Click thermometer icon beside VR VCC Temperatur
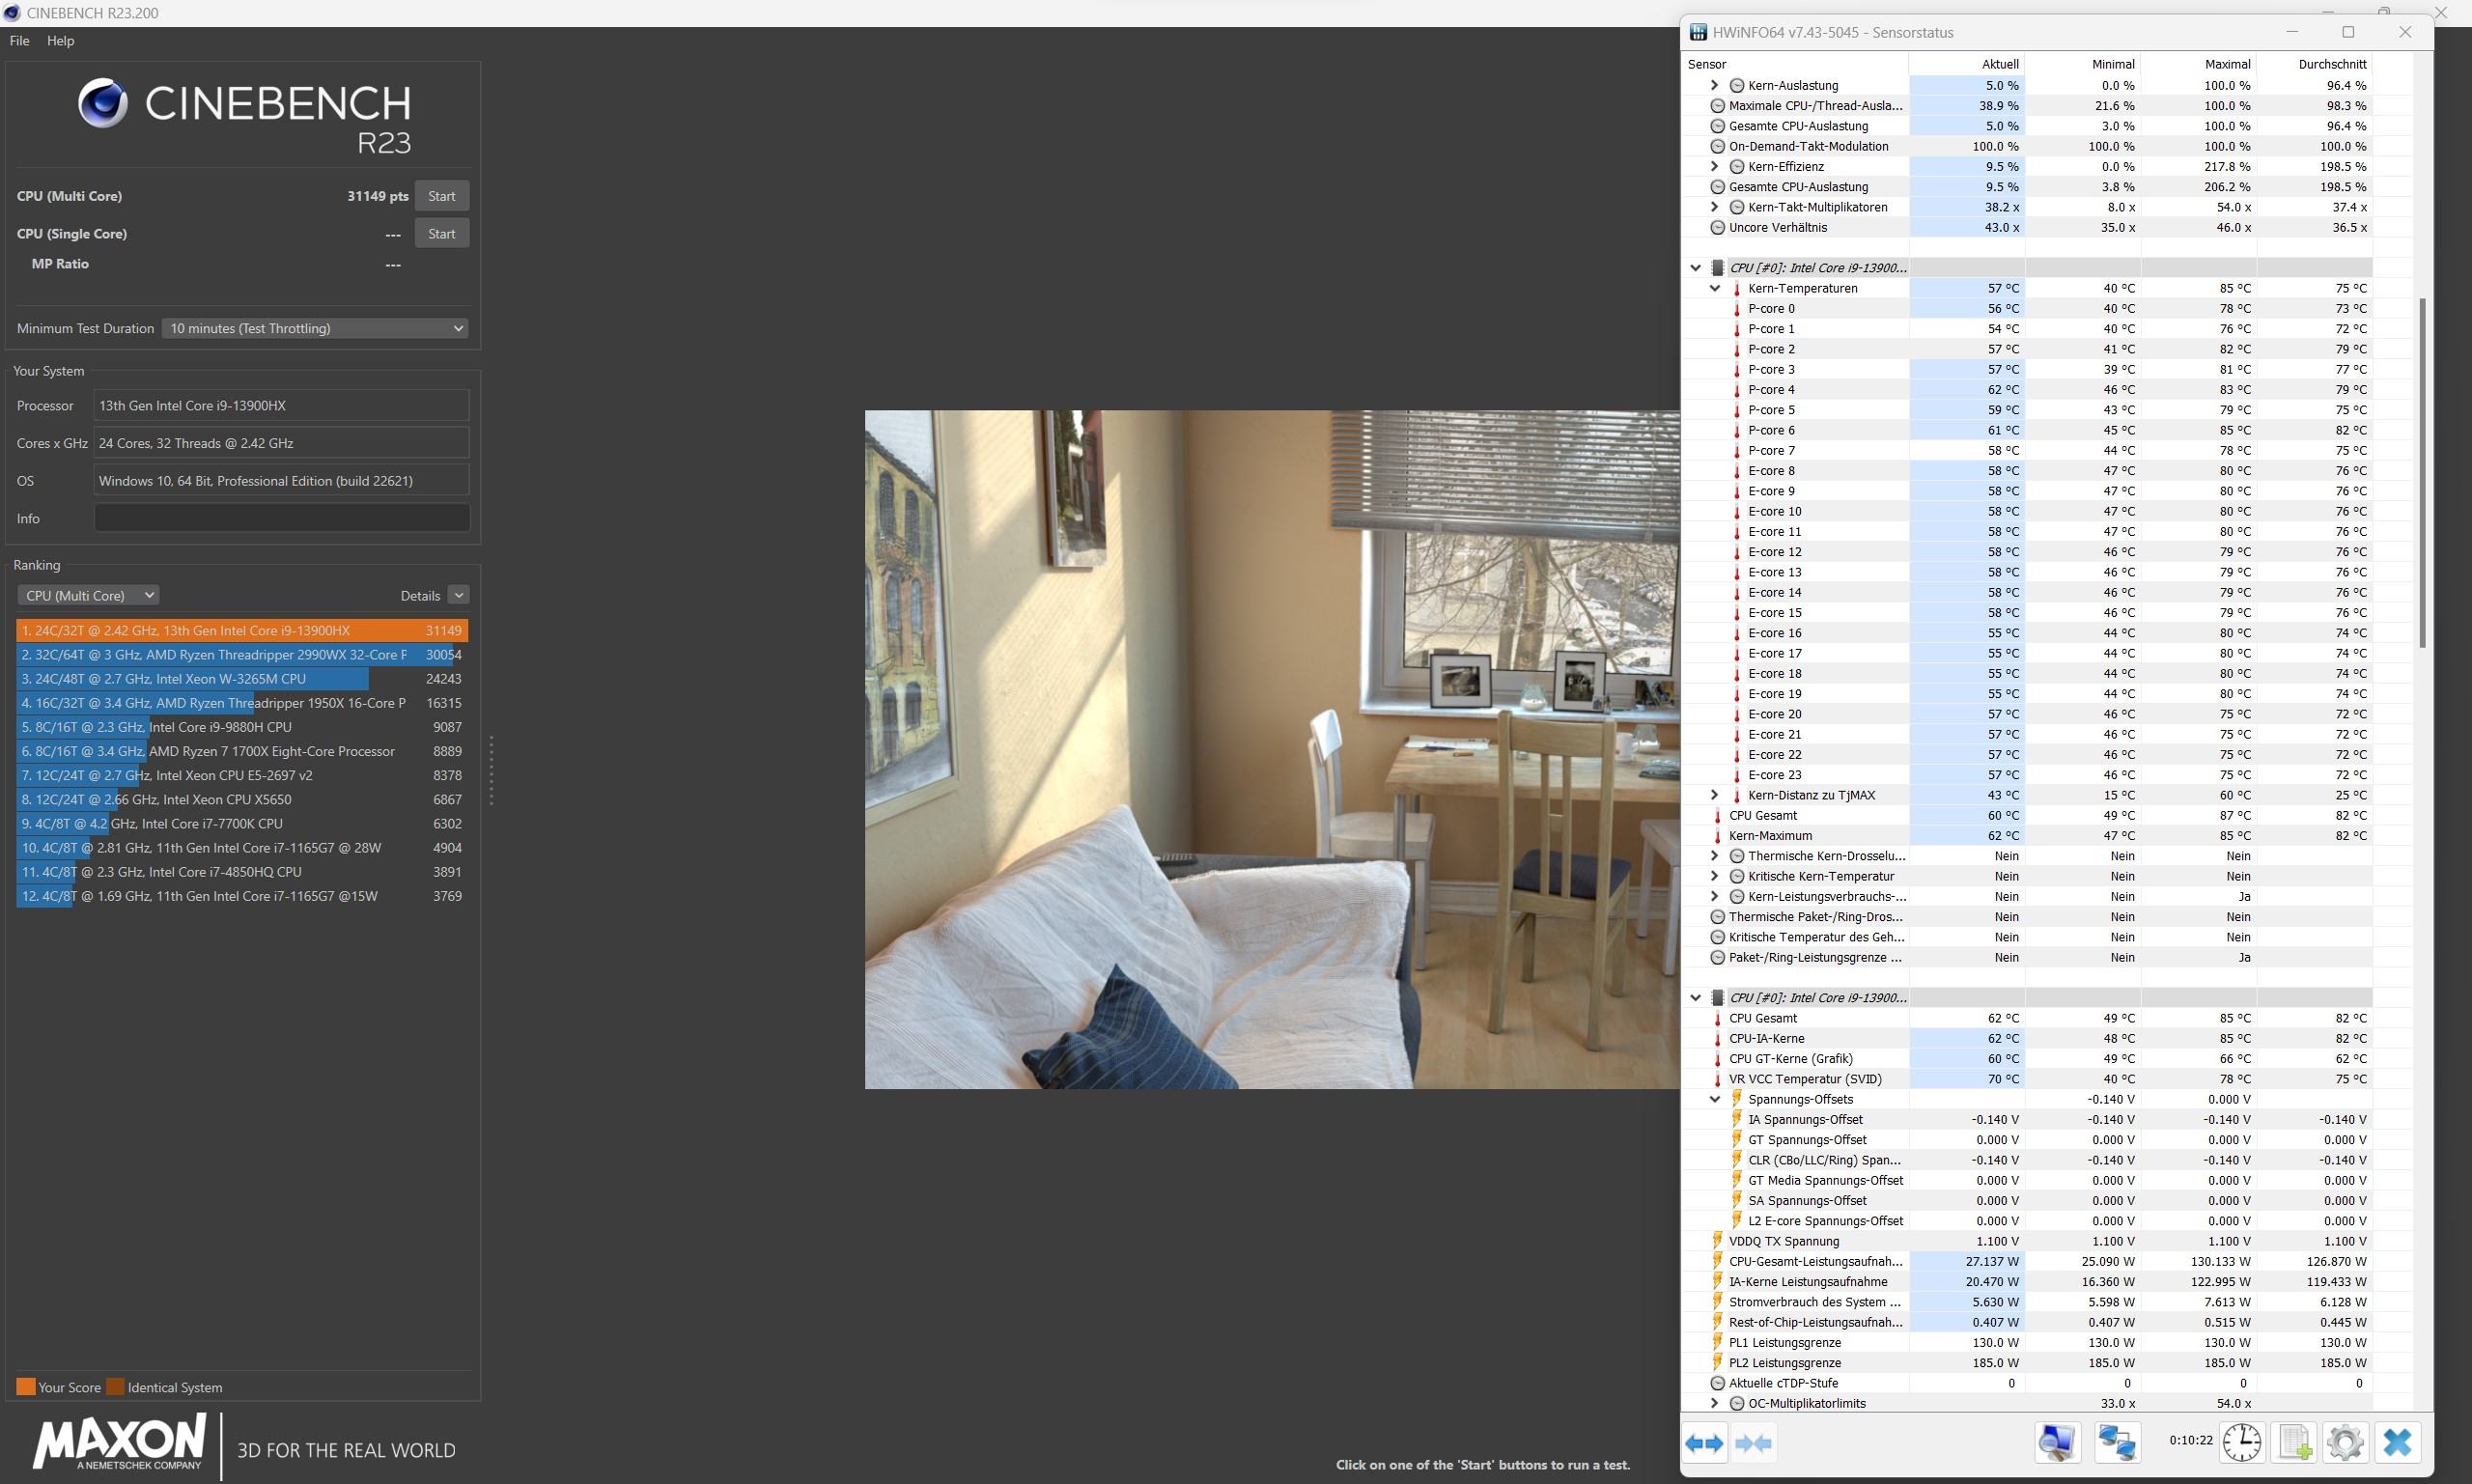This screenshot has width=2472, height=1484. click(x=1717, y=1079)
